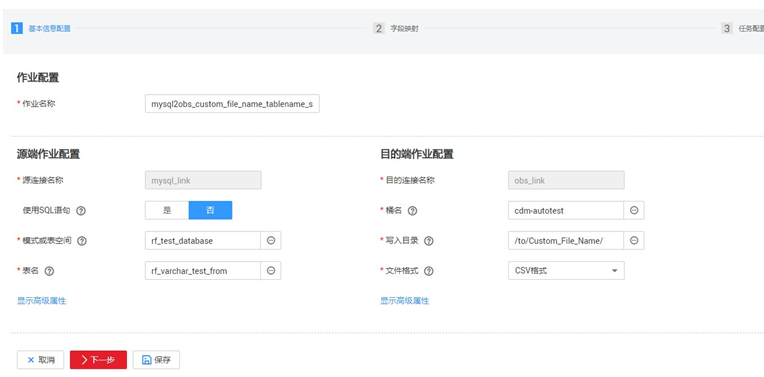Viewport: 764px width, 377px height.
Task: Click help icon next to 表名 label
Action: tap(49, 271)
